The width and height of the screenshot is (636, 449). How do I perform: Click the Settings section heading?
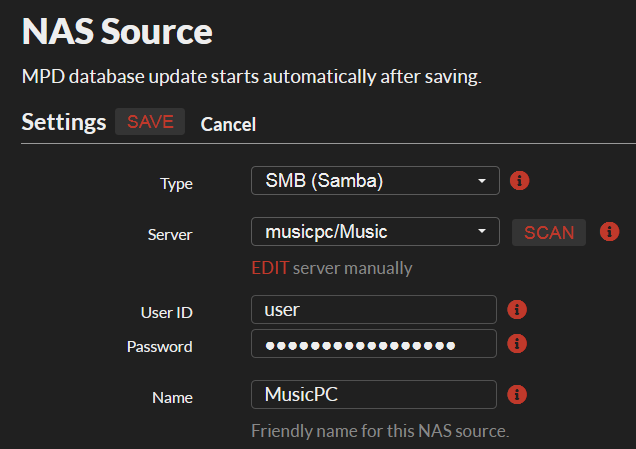(x=64, y=122)
